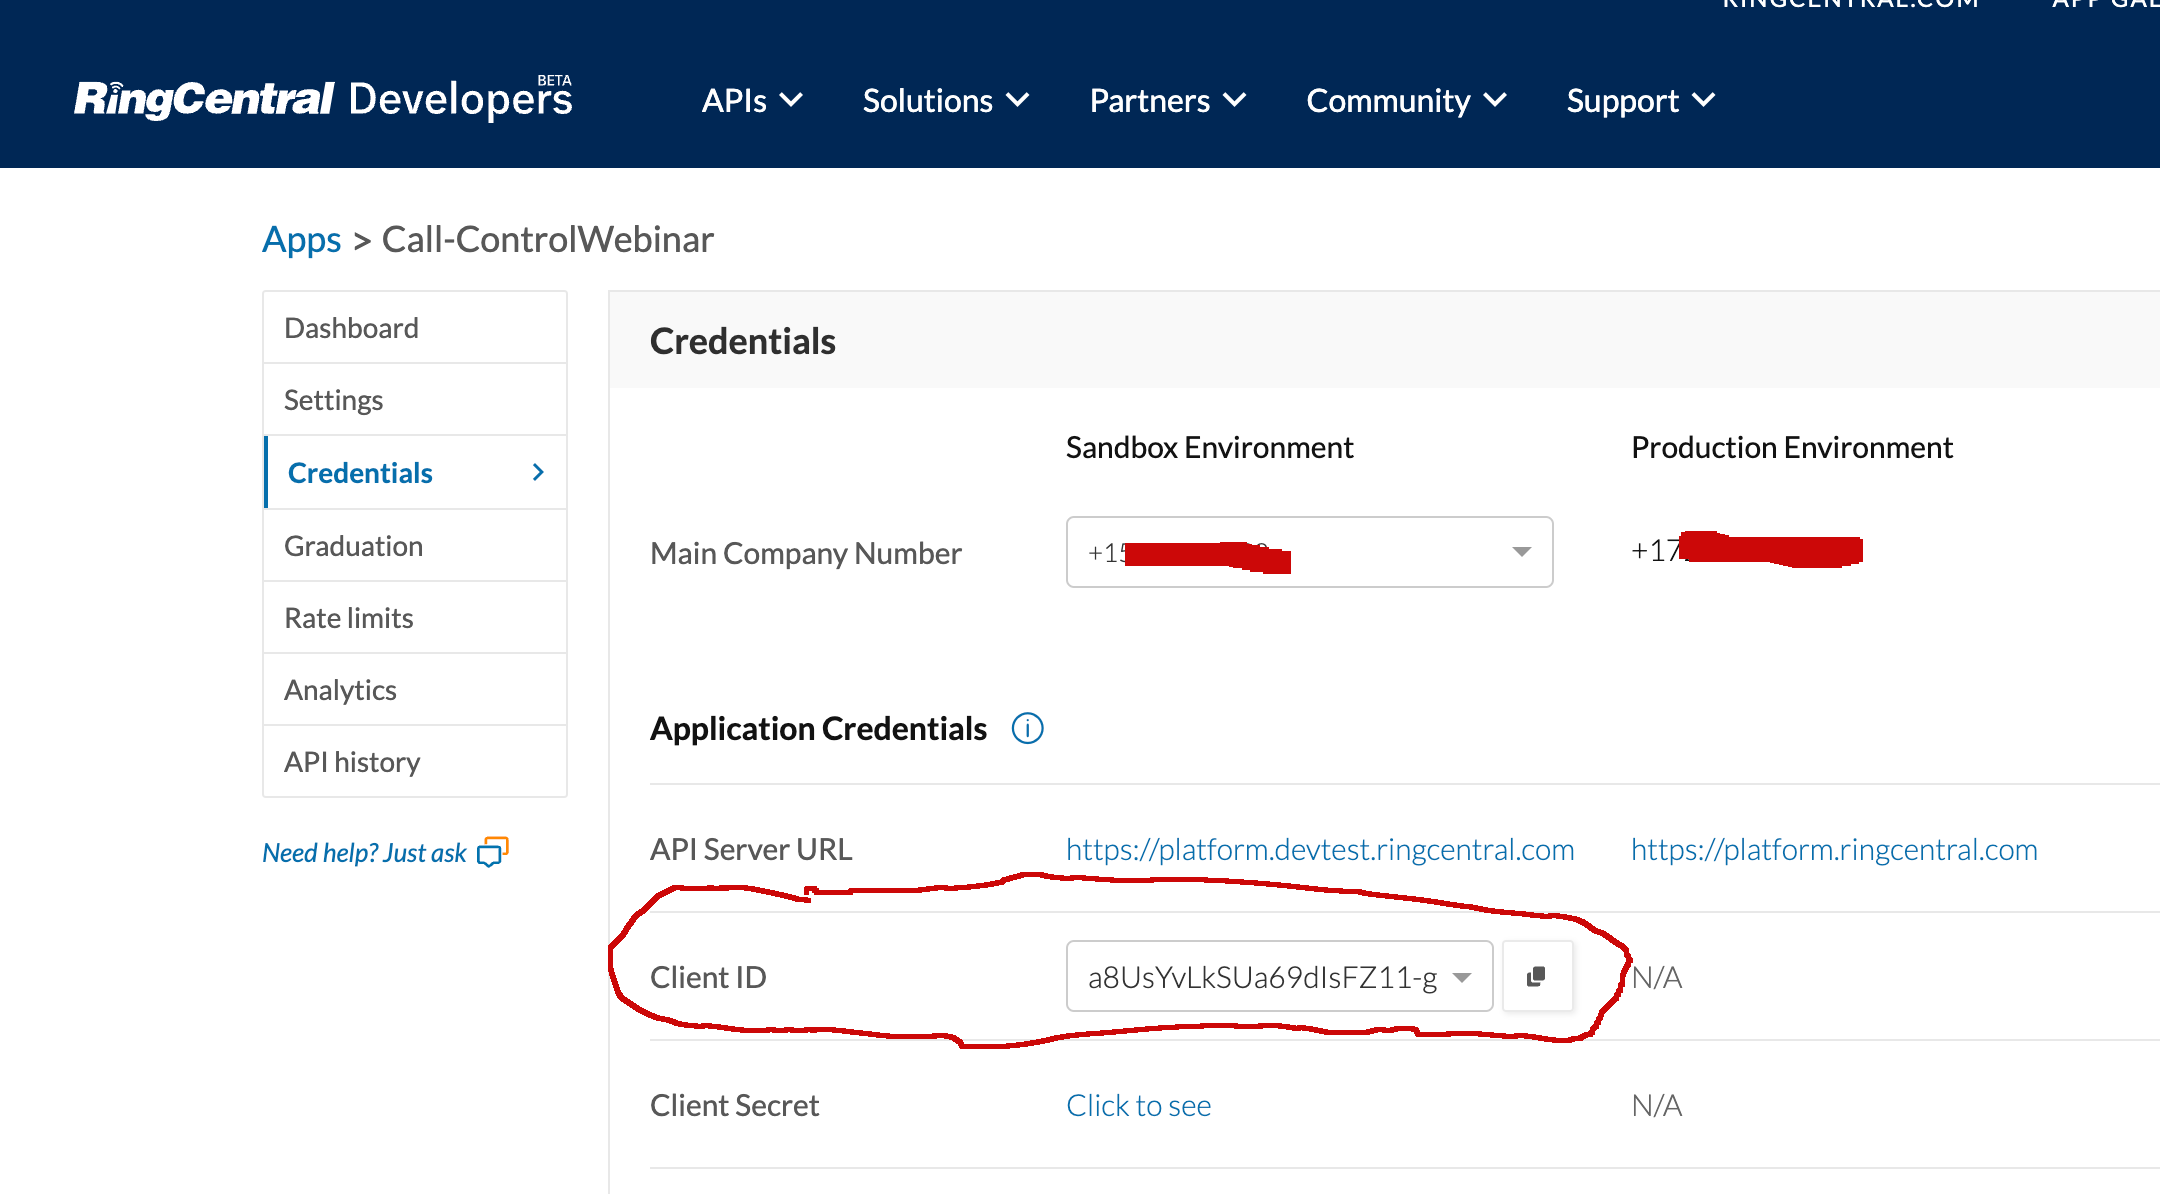Expand the Client ID sandbox dropdown
2160x1194 pixels.
pyautogui.click(x=1465, y=975)
